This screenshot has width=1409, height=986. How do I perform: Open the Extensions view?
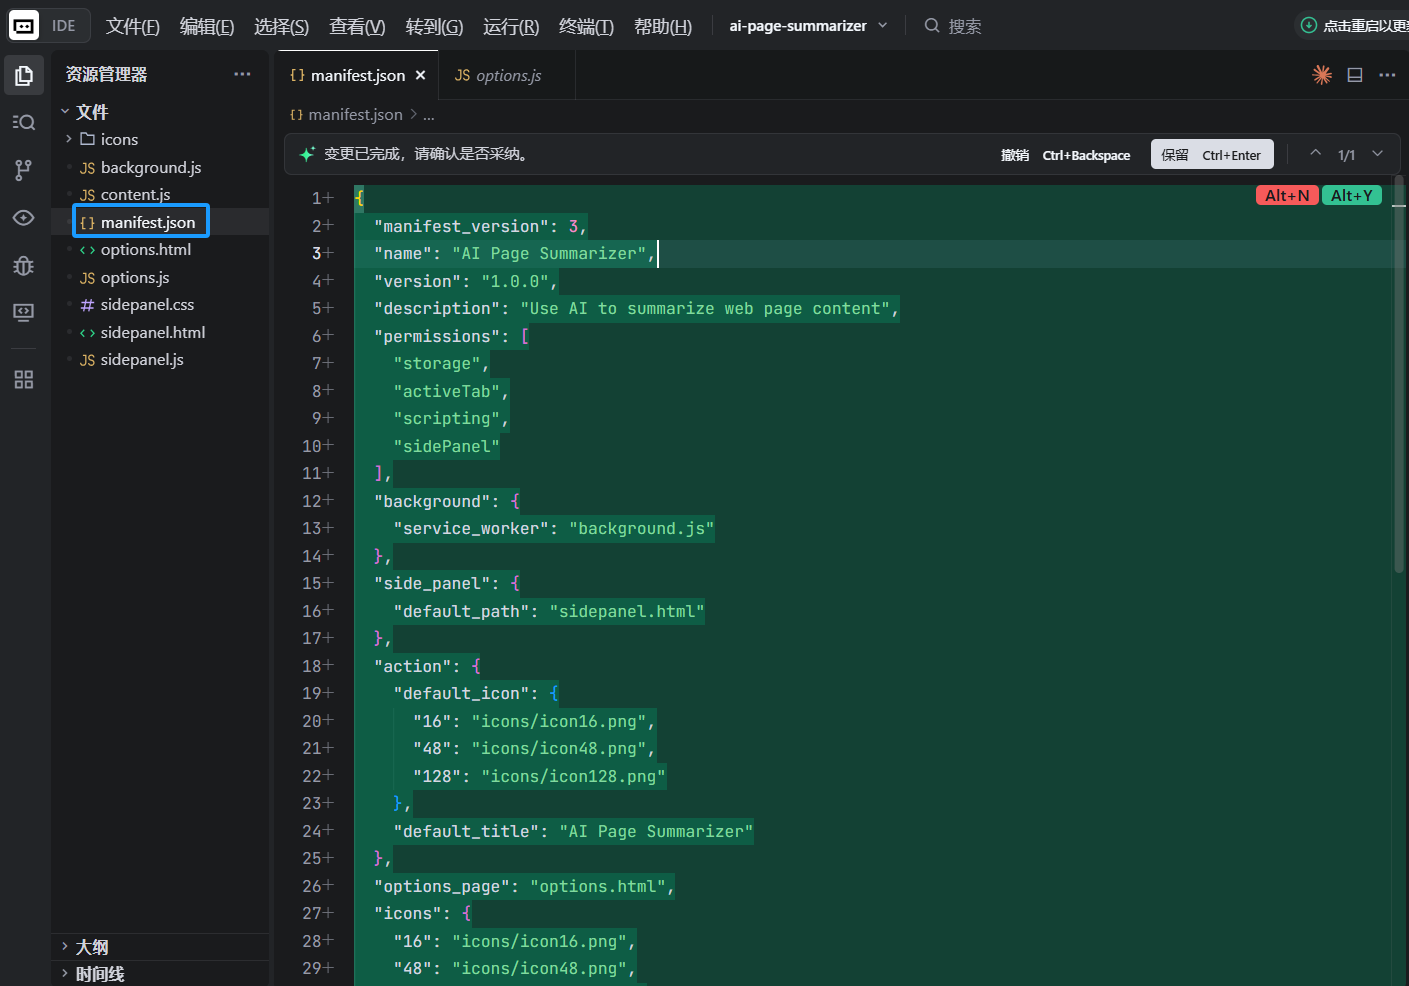[x=23, y=380]
